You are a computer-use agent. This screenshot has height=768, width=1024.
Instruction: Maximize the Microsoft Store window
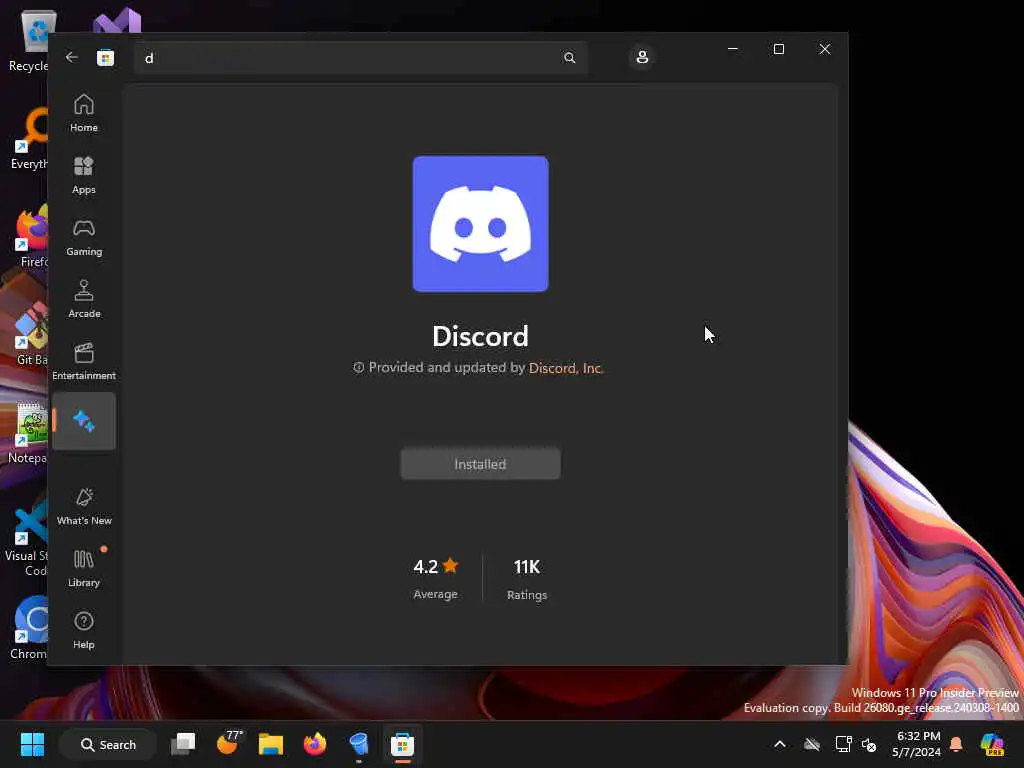tap(778, 49)
